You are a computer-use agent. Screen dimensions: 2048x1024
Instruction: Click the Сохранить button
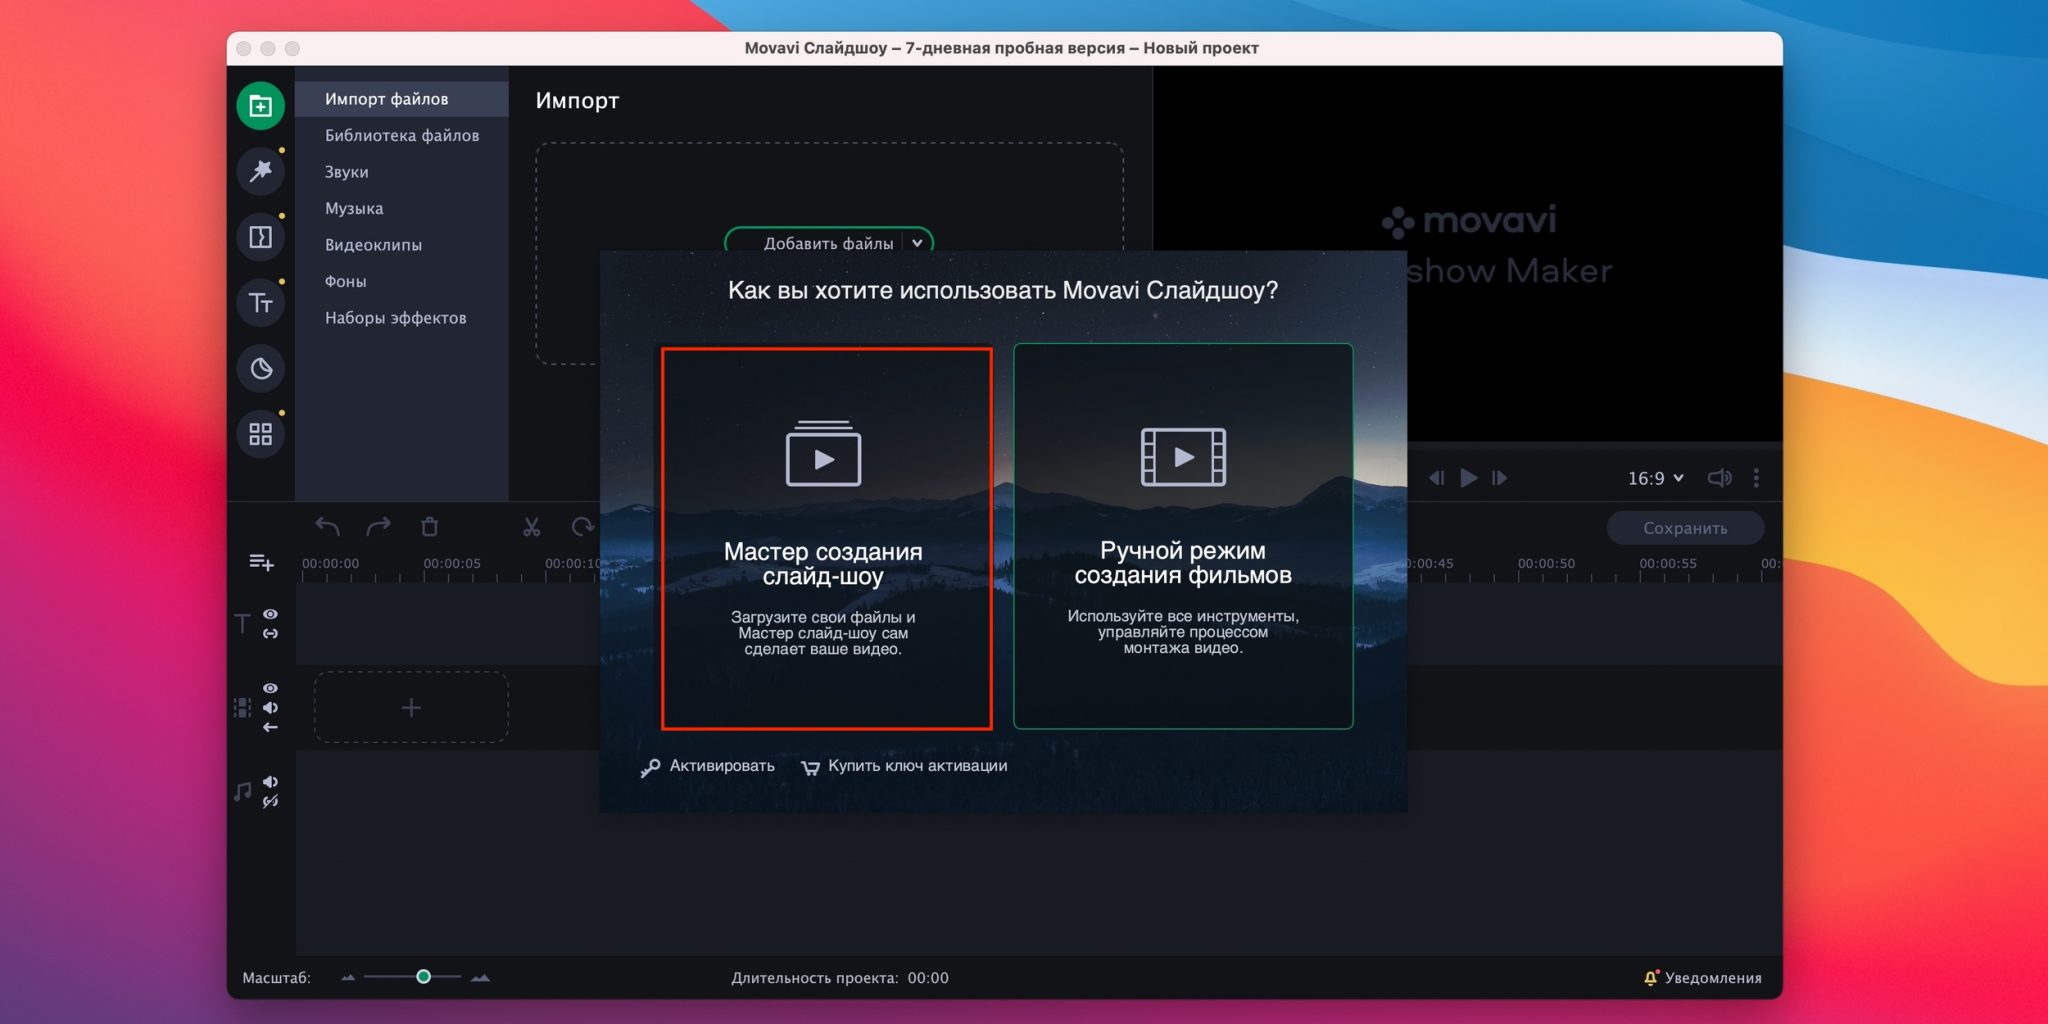1685,528
